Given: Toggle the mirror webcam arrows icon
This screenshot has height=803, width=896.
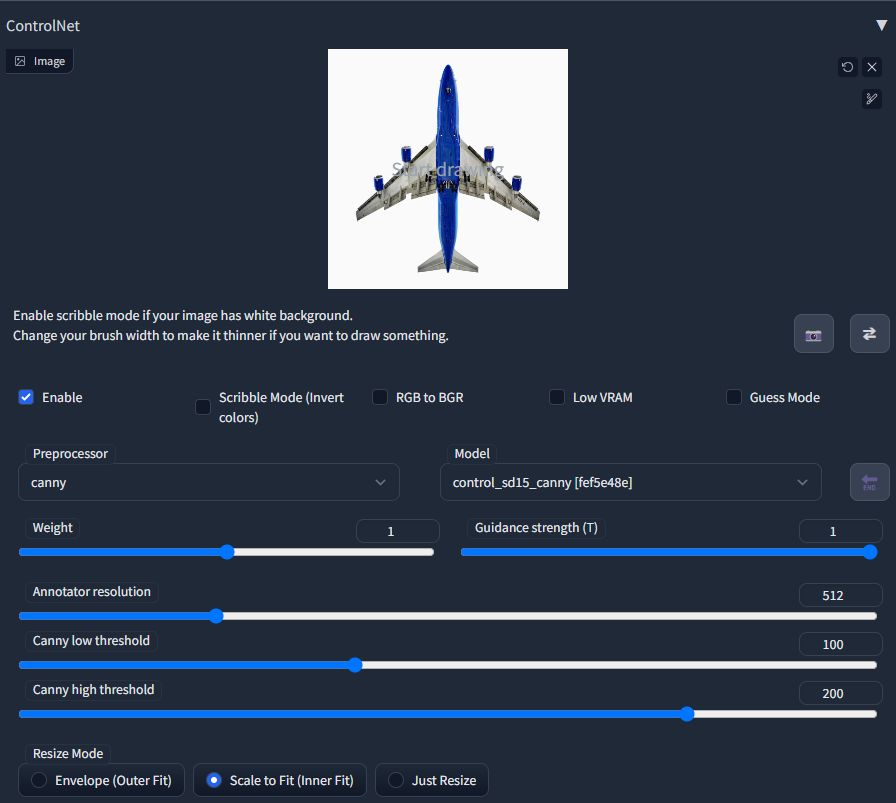Looking at the screenshot, I should 868,333.
